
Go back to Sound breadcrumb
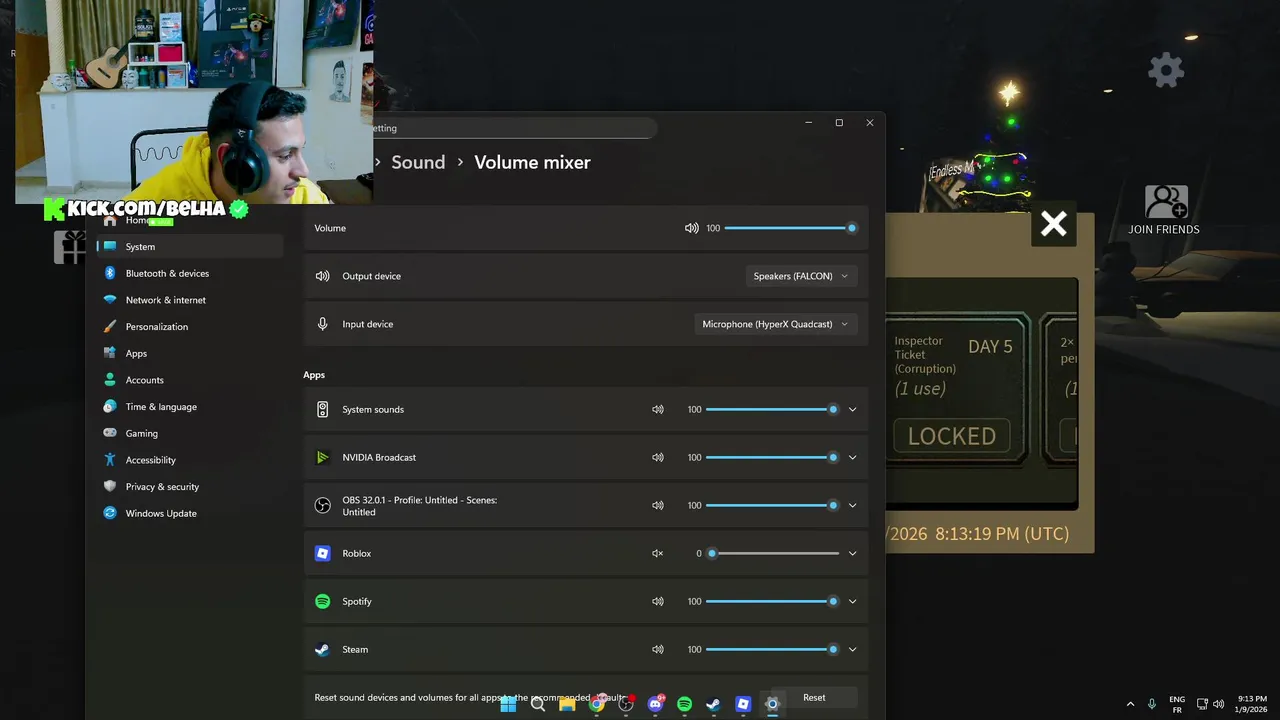(x=418, y=162)
